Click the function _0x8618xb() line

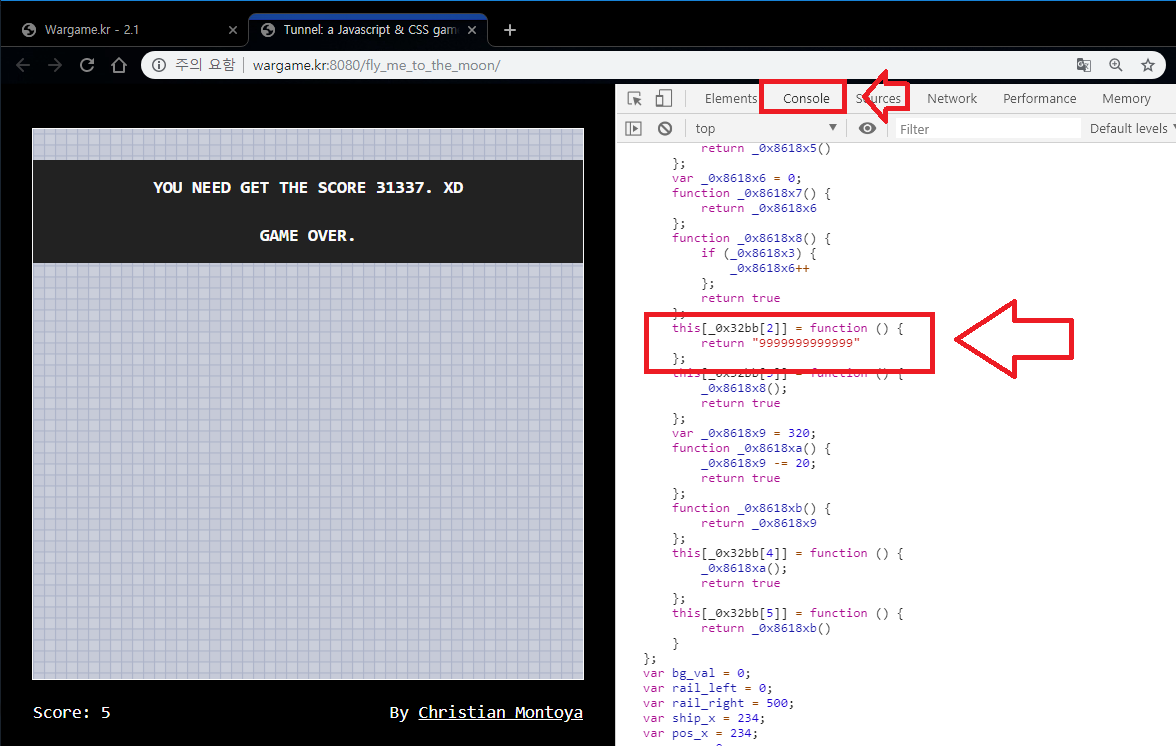click(751, 508)
